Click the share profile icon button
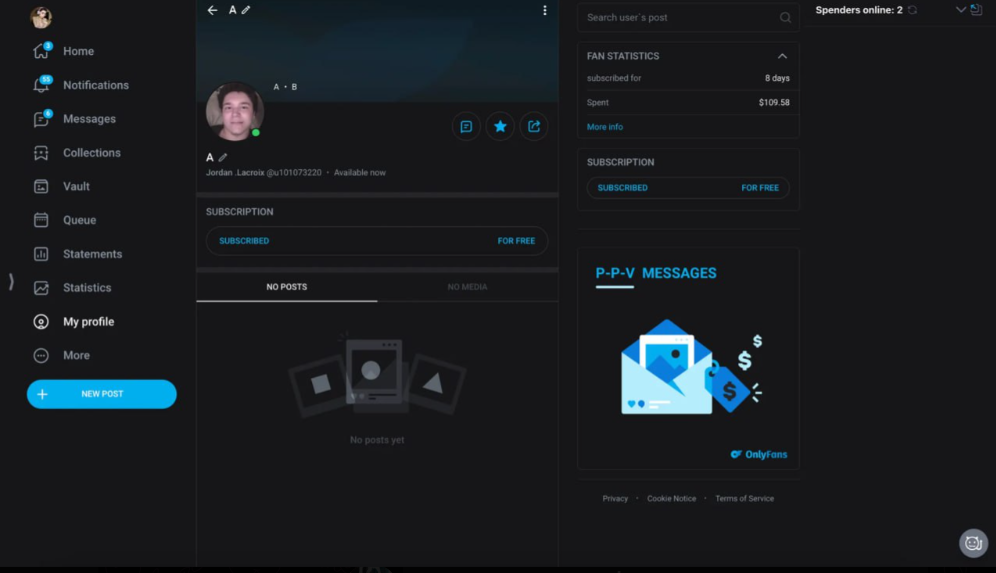This screenshot has width=996, height=573. point(534,126)
